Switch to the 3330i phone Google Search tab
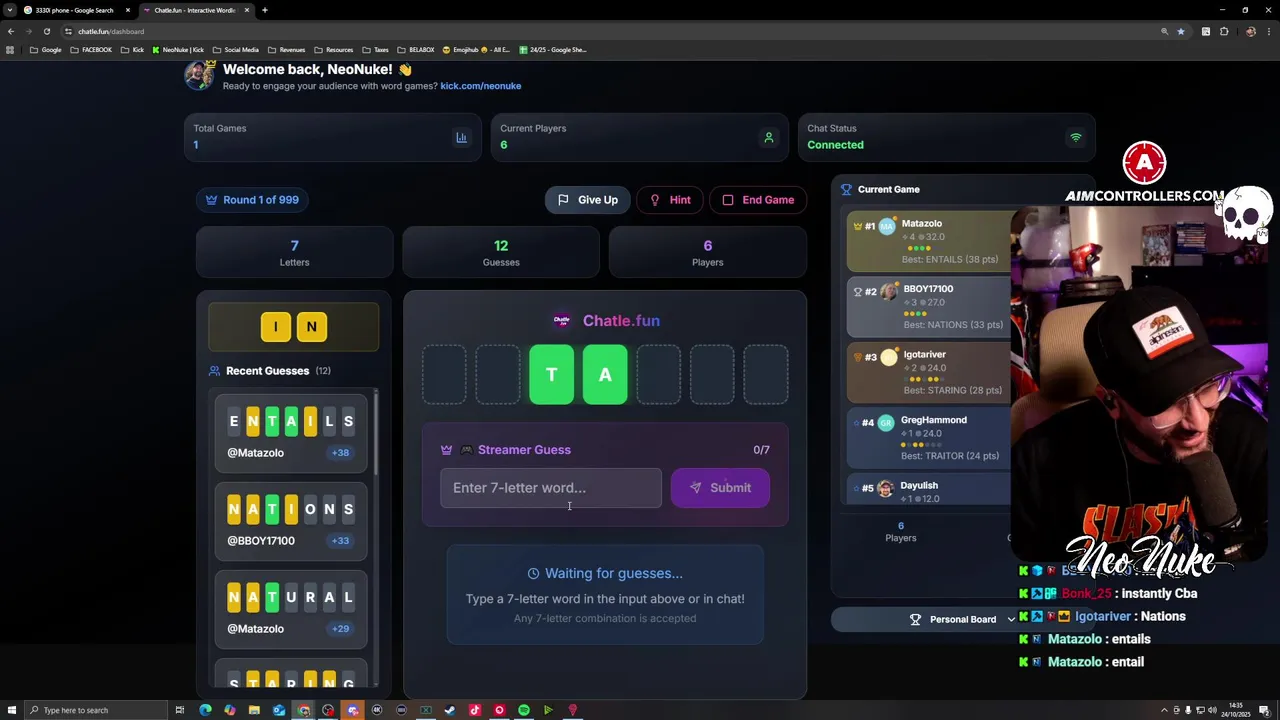Image resolution: width=1280 pixels, height=720 pixels. [75, 10]
